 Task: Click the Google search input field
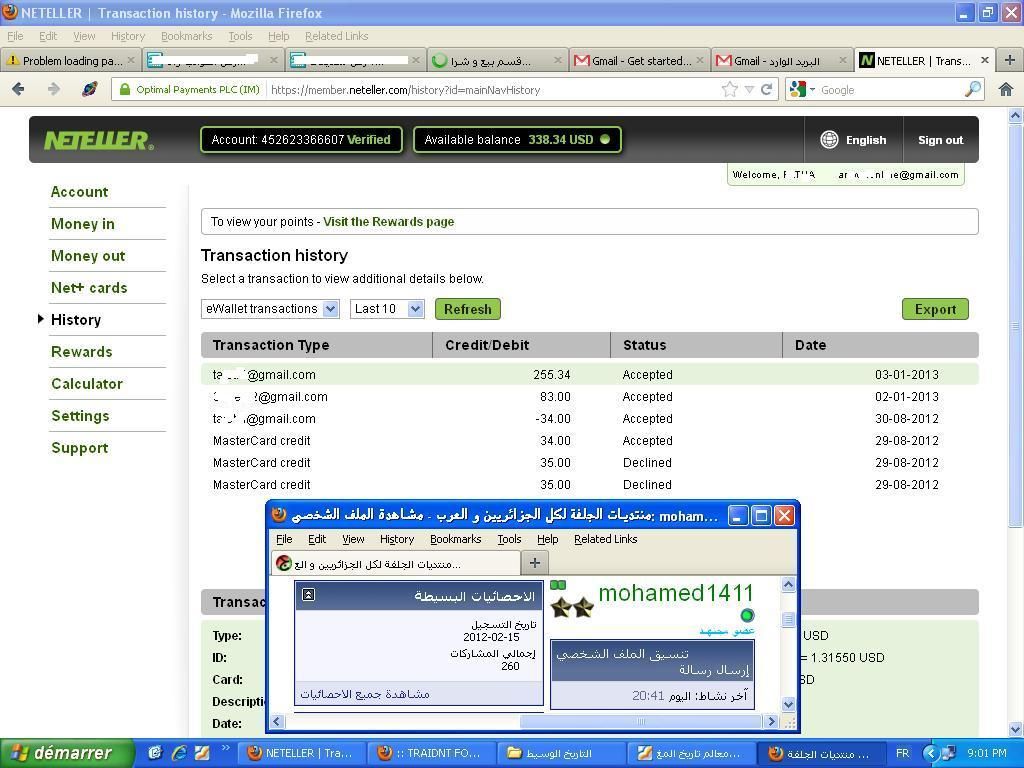891,89
